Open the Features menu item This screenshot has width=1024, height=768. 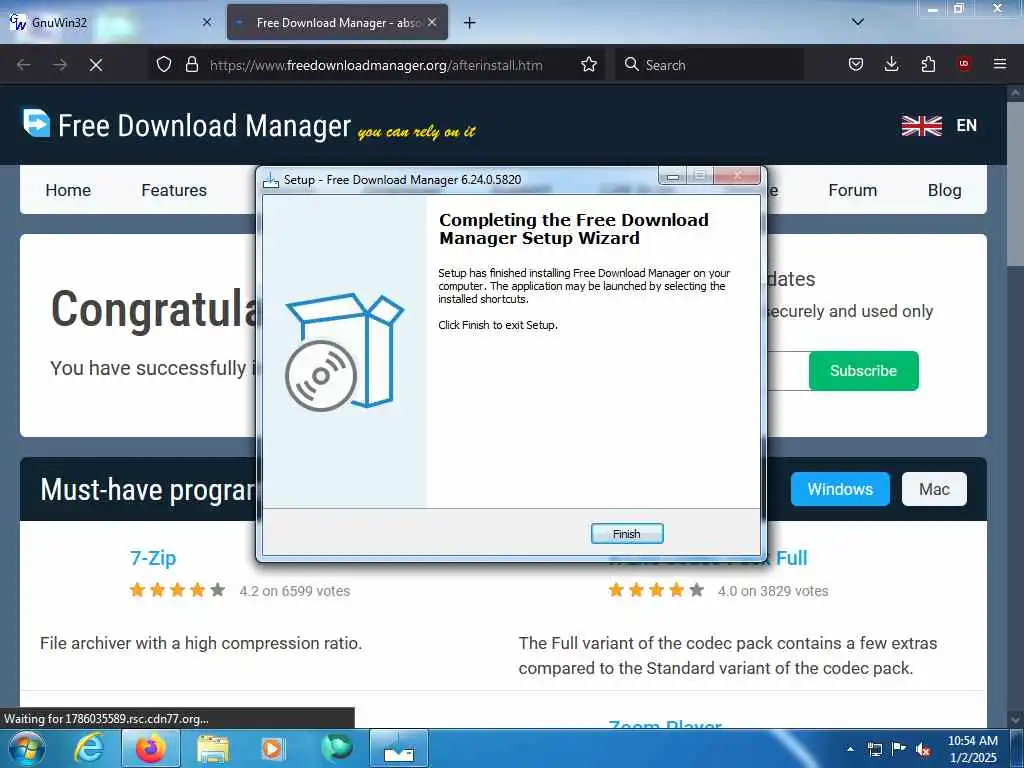pyautogui.click(x=174, y=190)
